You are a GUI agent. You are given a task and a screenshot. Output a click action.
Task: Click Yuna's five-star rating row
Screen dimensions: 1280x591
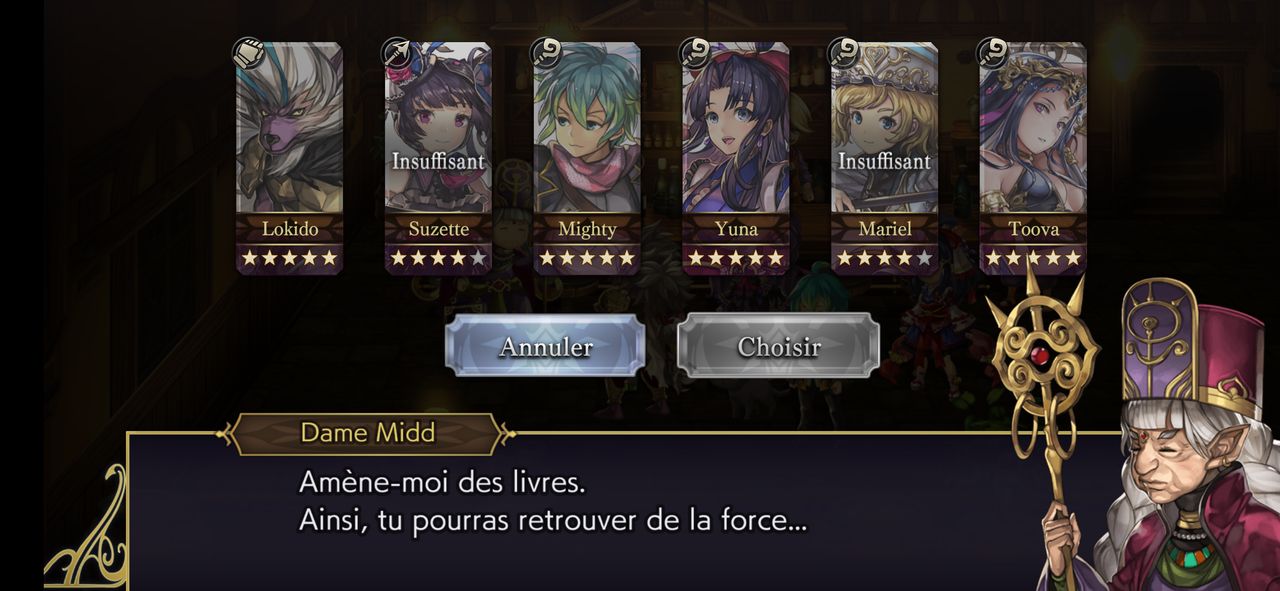736,258
